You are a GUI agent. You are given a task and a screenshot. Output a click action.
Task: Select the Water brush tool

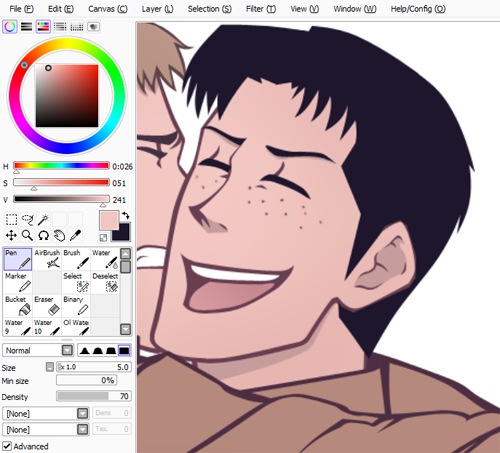[105, 259]
